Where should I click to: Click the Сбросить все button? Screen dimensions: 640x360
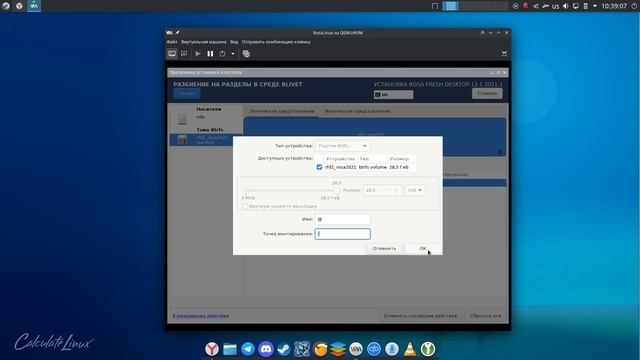pyautogui.click(x=485, y=316)
